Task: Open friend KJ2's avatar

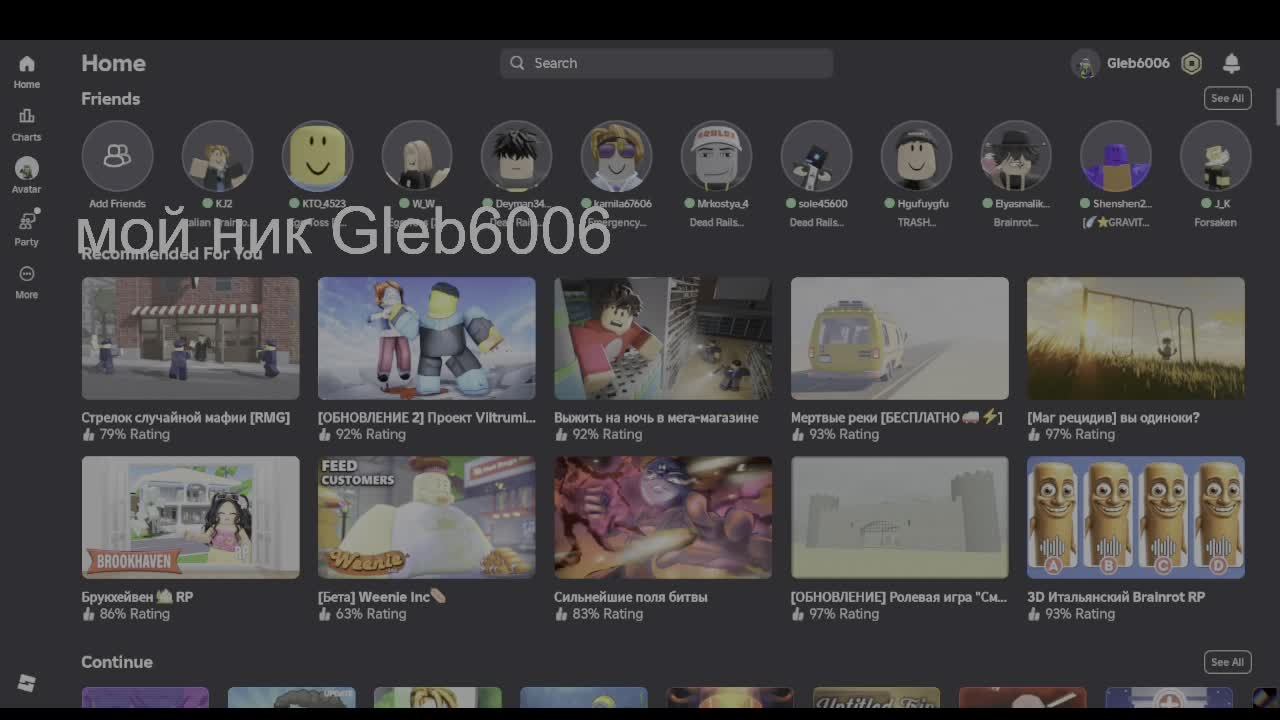Action: pos(217,156)
